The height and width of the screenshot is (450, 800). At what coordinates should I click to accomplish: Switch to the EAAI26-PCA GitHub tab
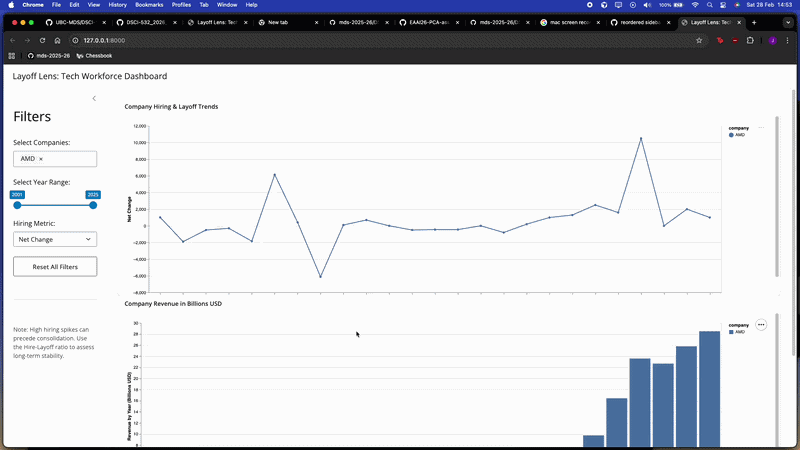pos(430,22)
